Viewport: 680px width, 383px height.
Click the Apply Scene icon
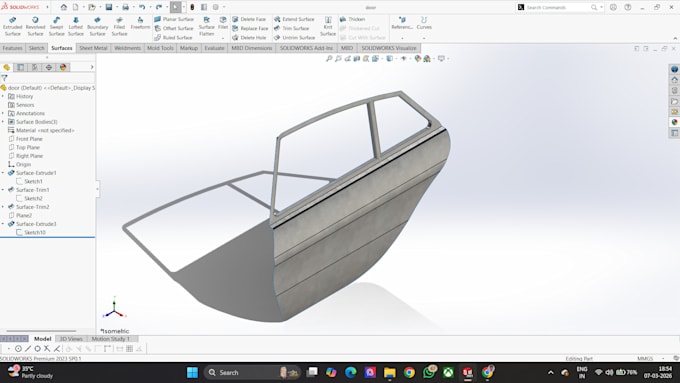click(x=427, y=59)
